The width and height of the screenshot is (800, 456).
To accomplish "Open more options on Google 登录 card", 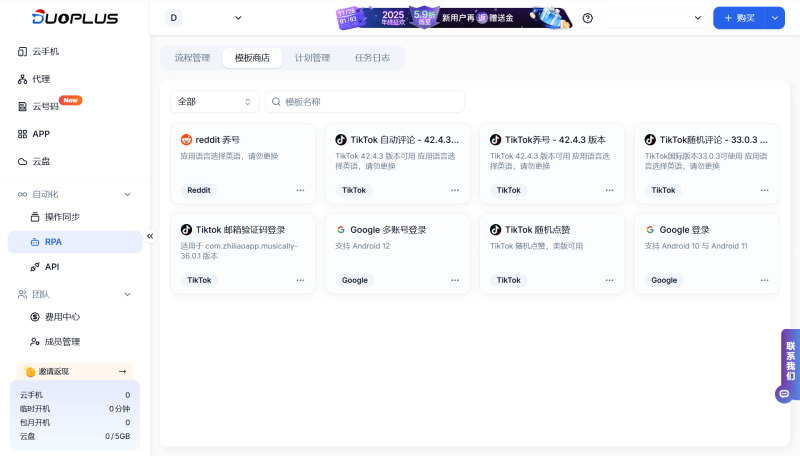I will coord(764,280).
